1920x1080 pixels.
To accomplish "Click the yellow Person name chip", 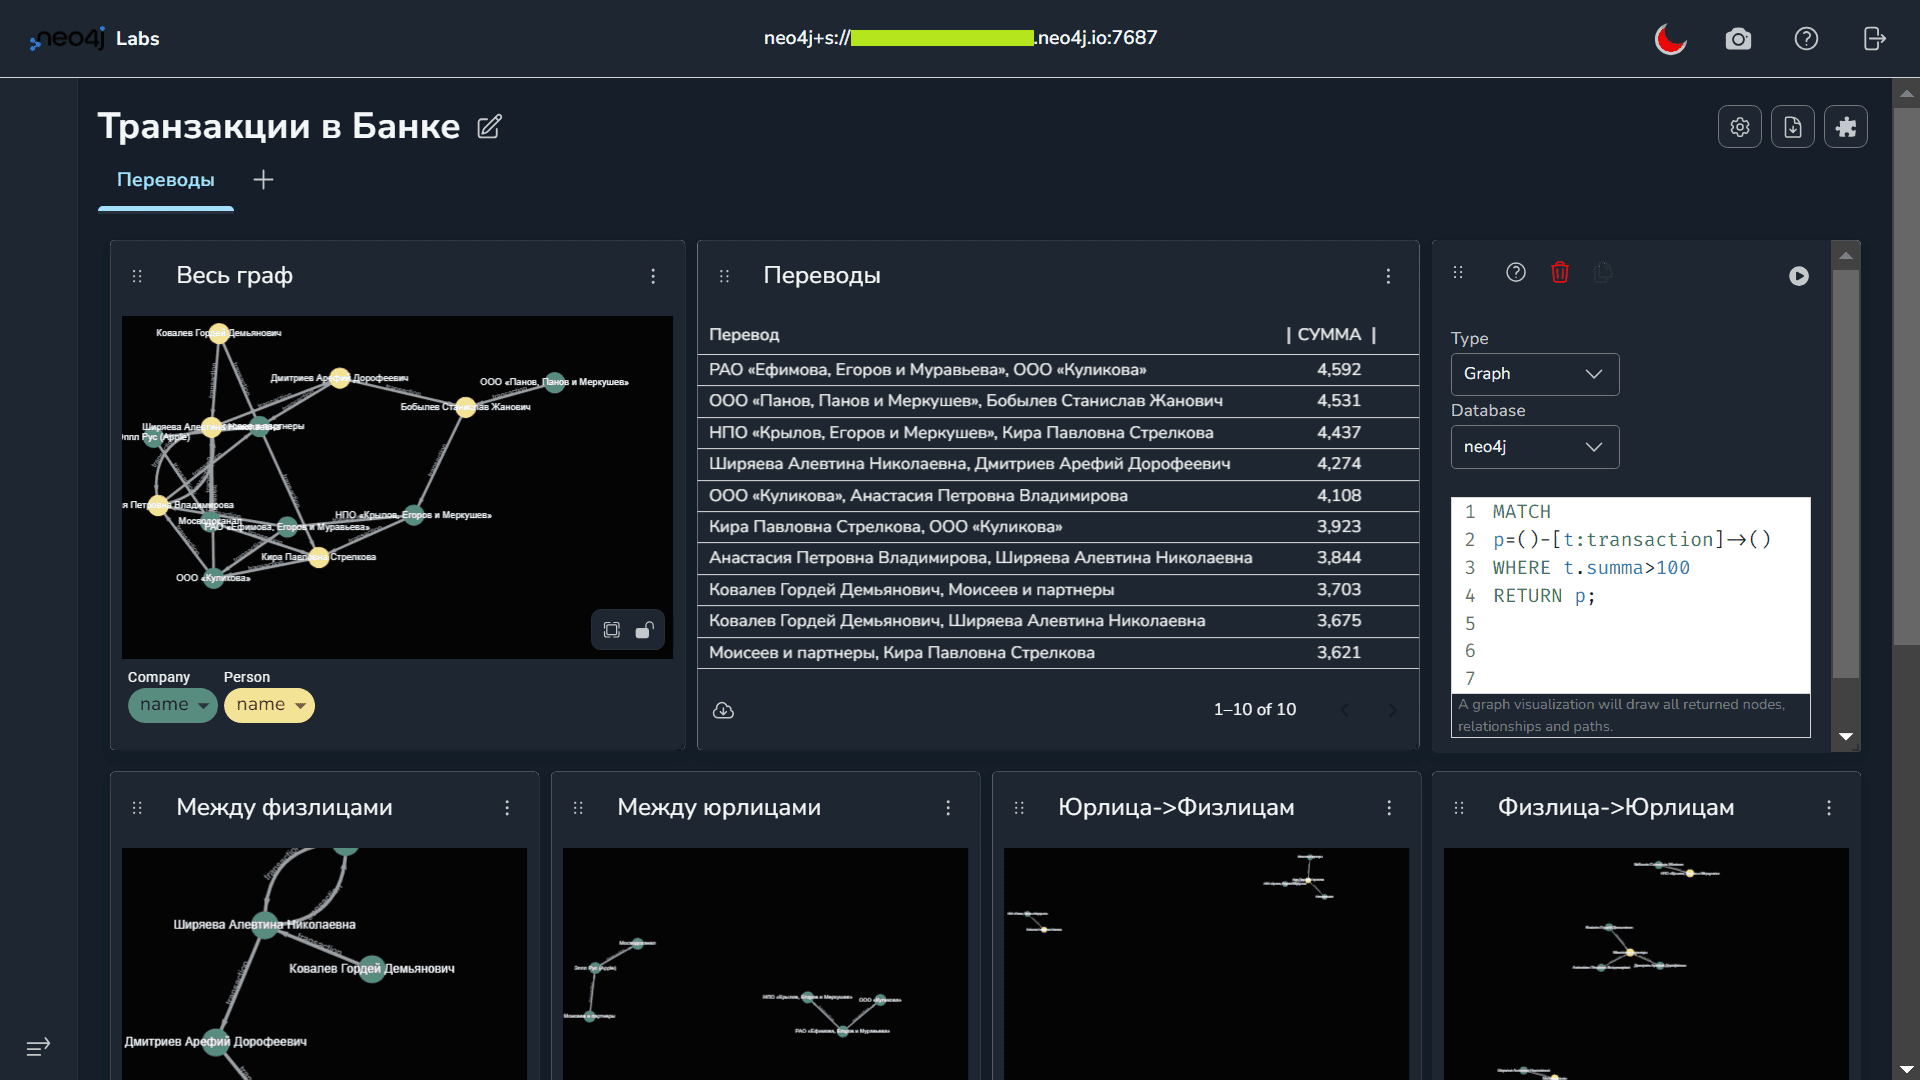I will click(269, 705).
